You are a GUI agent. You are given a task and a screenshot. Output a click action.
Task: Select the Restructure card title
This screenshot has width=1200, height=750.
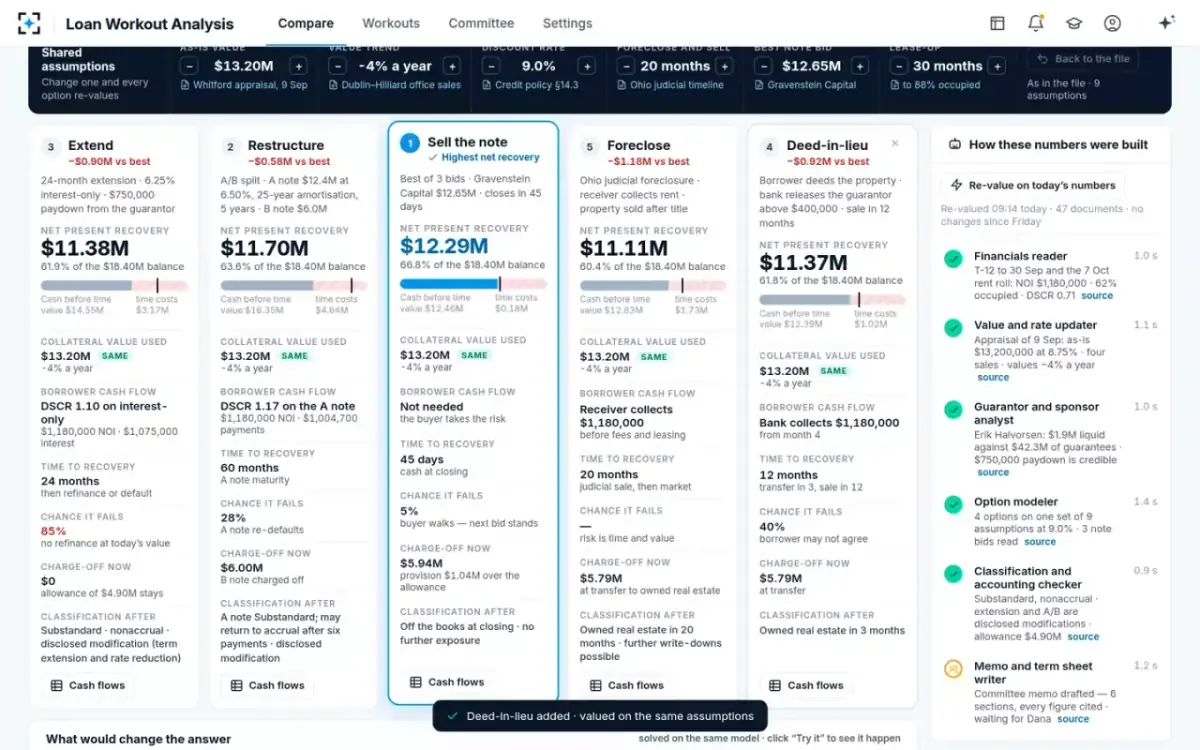286,146
